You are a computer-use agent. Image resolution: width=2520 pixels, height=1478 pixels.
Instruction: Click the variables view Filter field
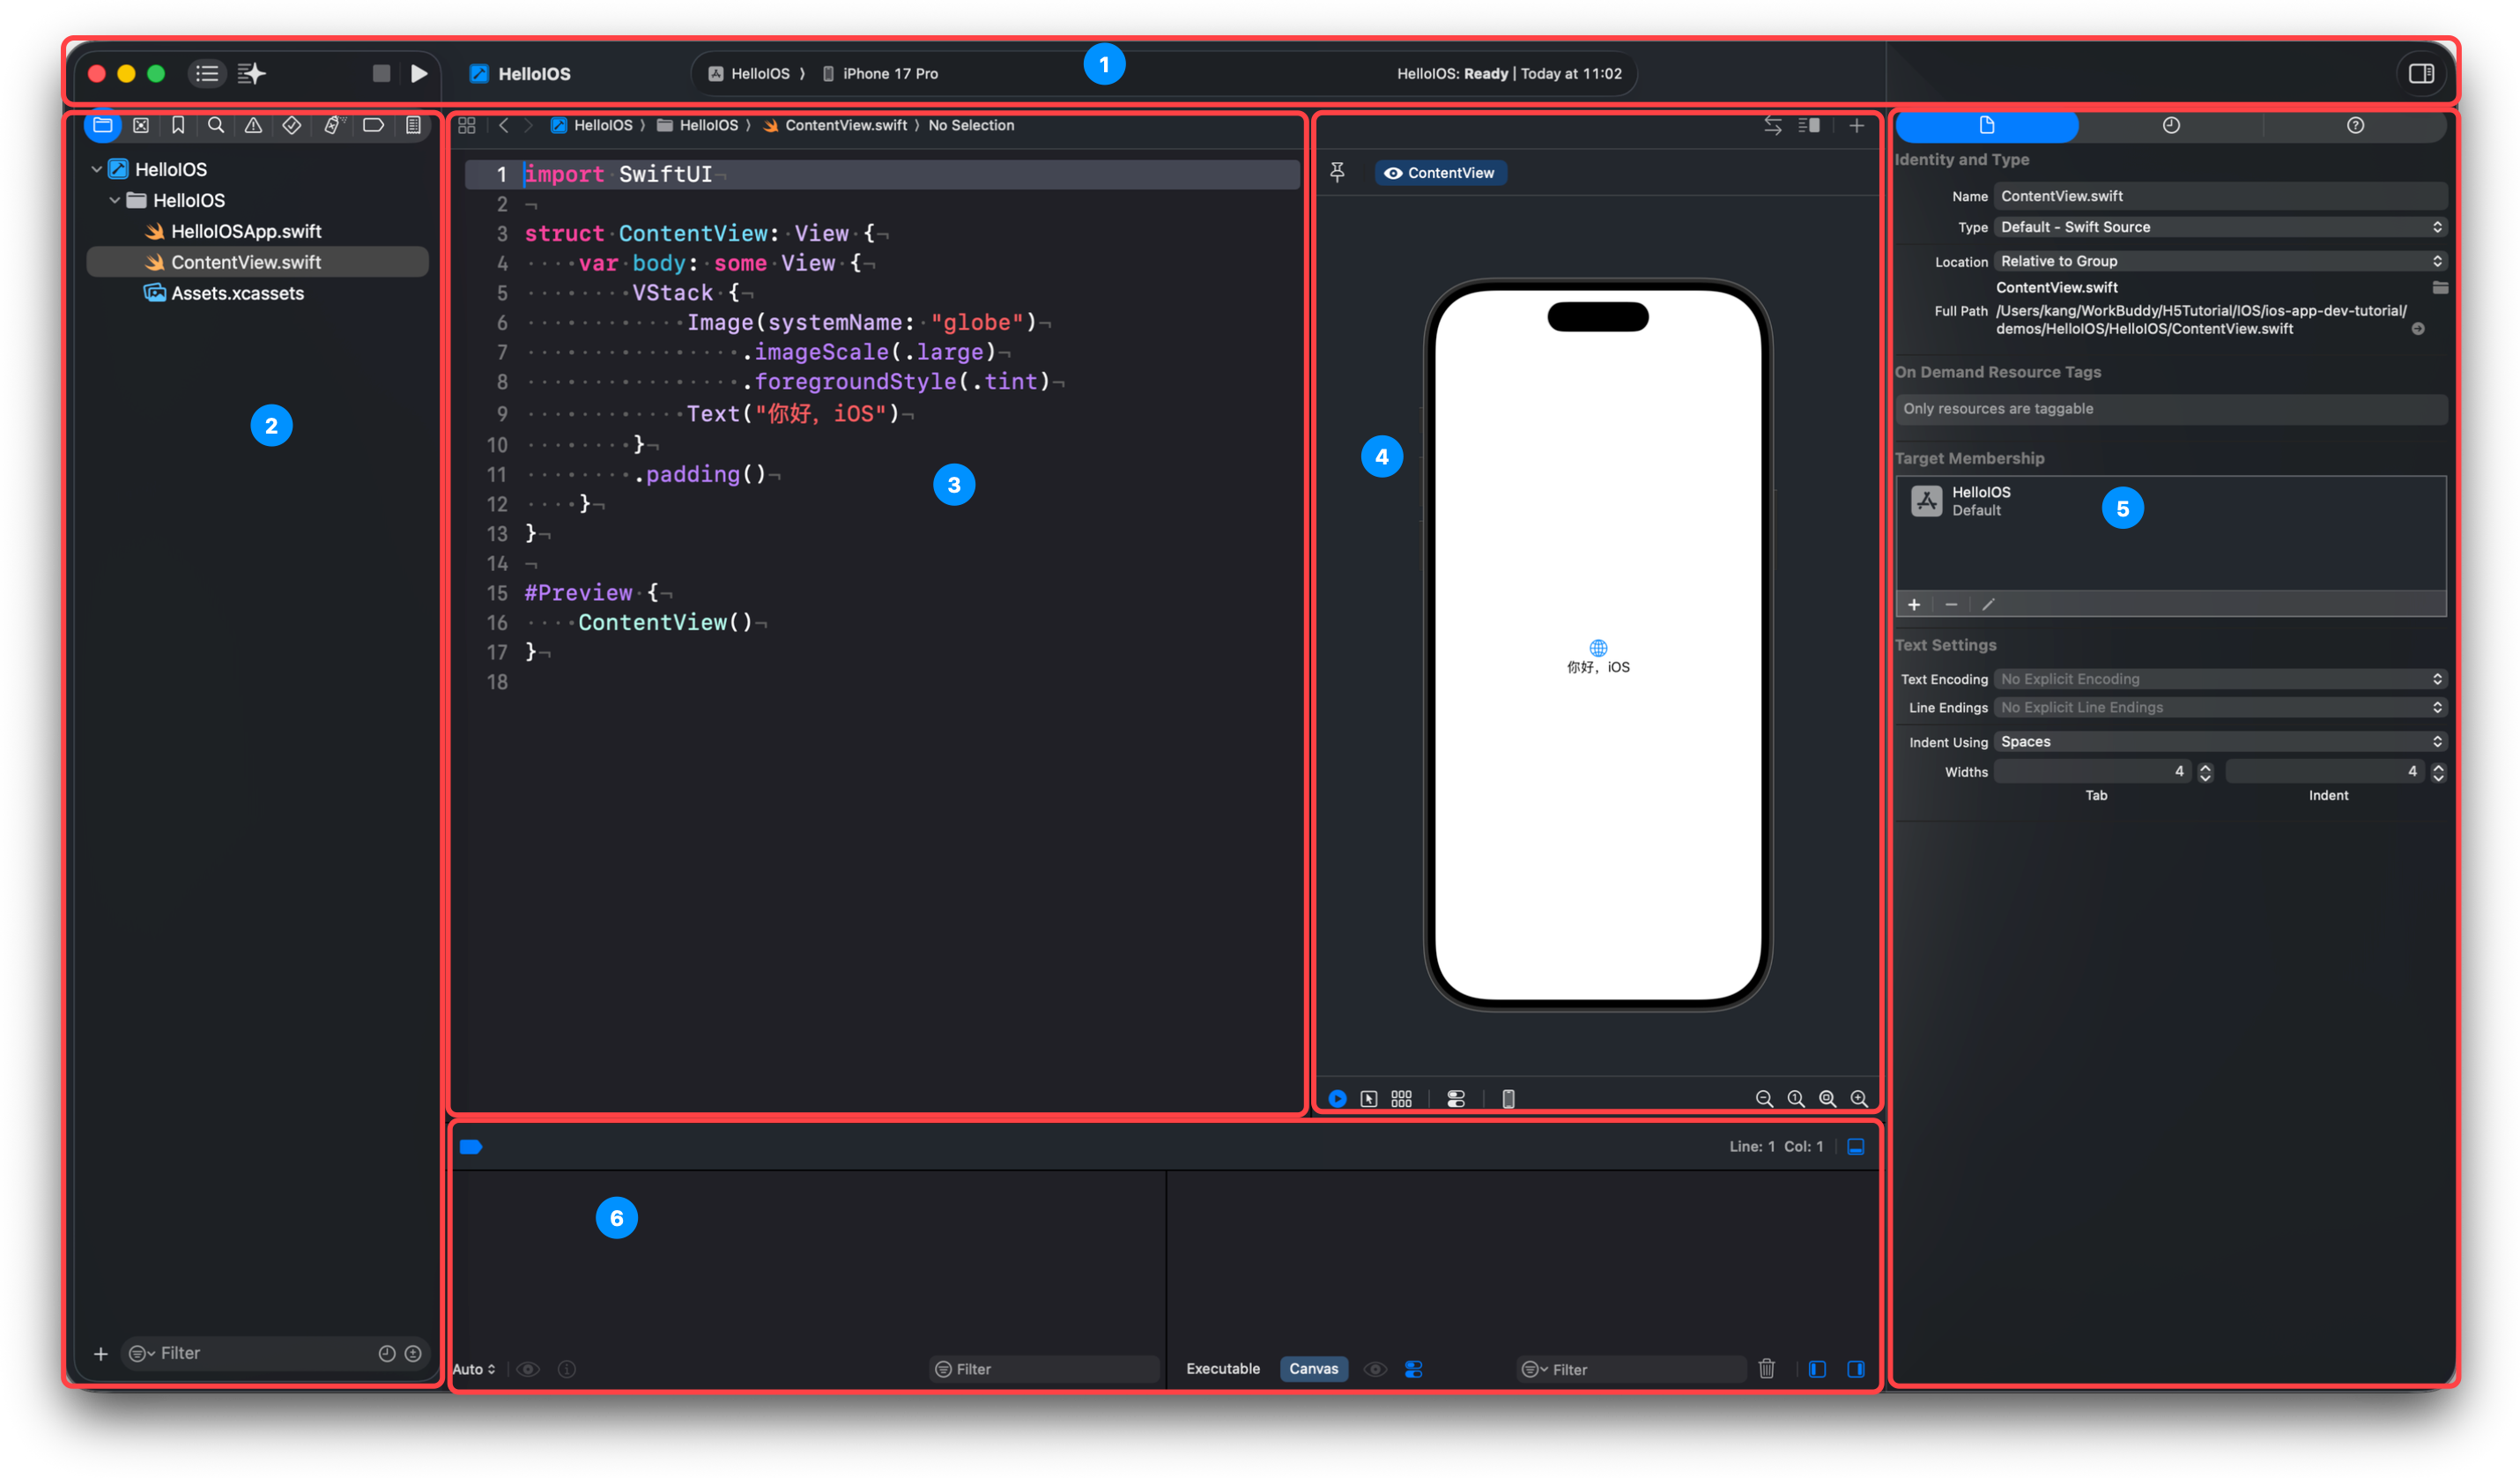1044,1369
